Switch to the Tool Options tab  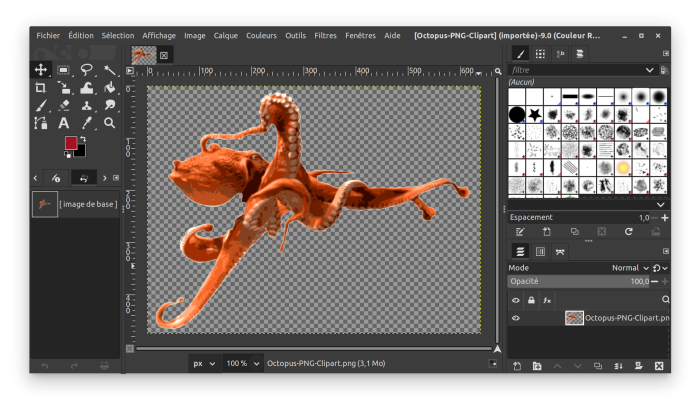tap(56, 178)
